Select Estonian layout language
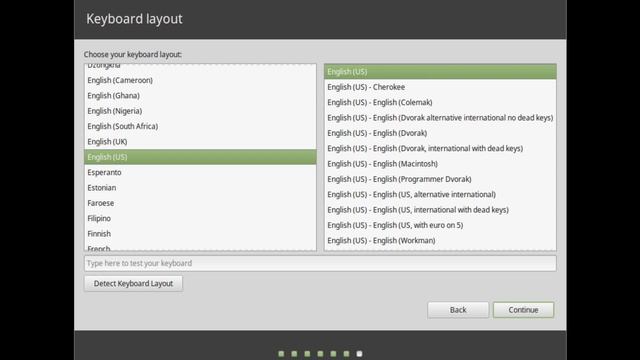 point(200,188)
